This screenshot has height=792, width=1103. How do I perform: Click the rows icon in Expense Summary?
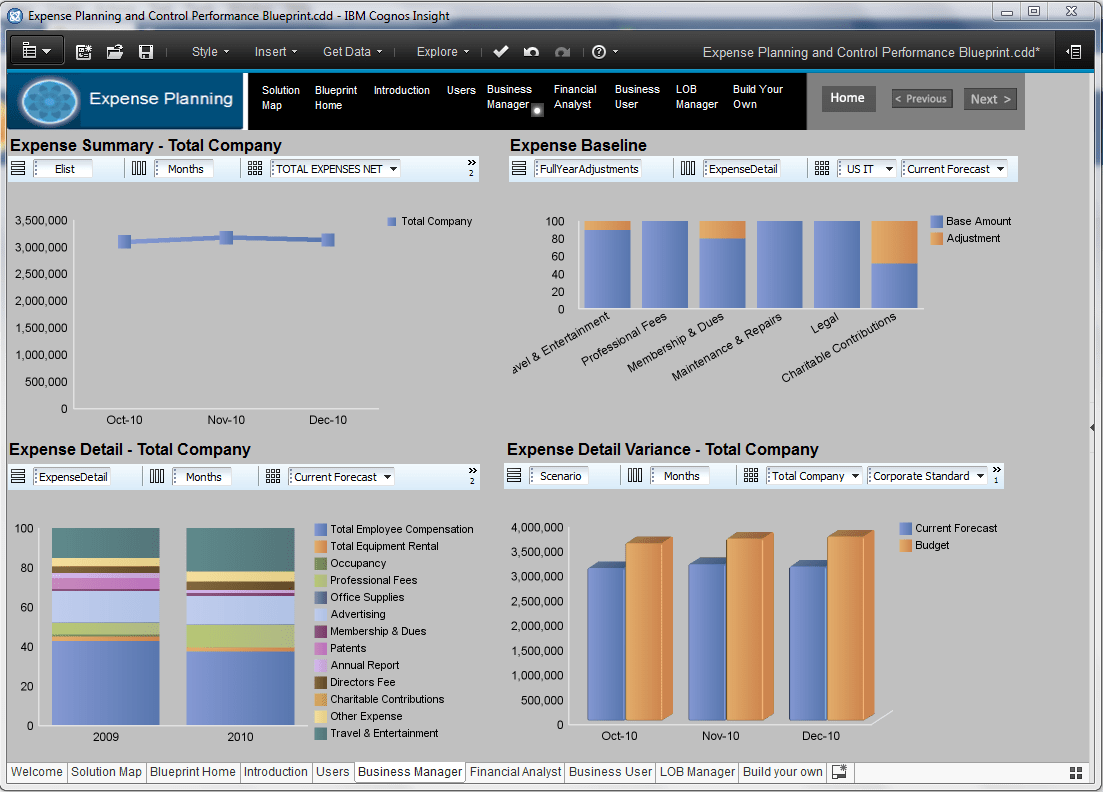click(18, 169)
